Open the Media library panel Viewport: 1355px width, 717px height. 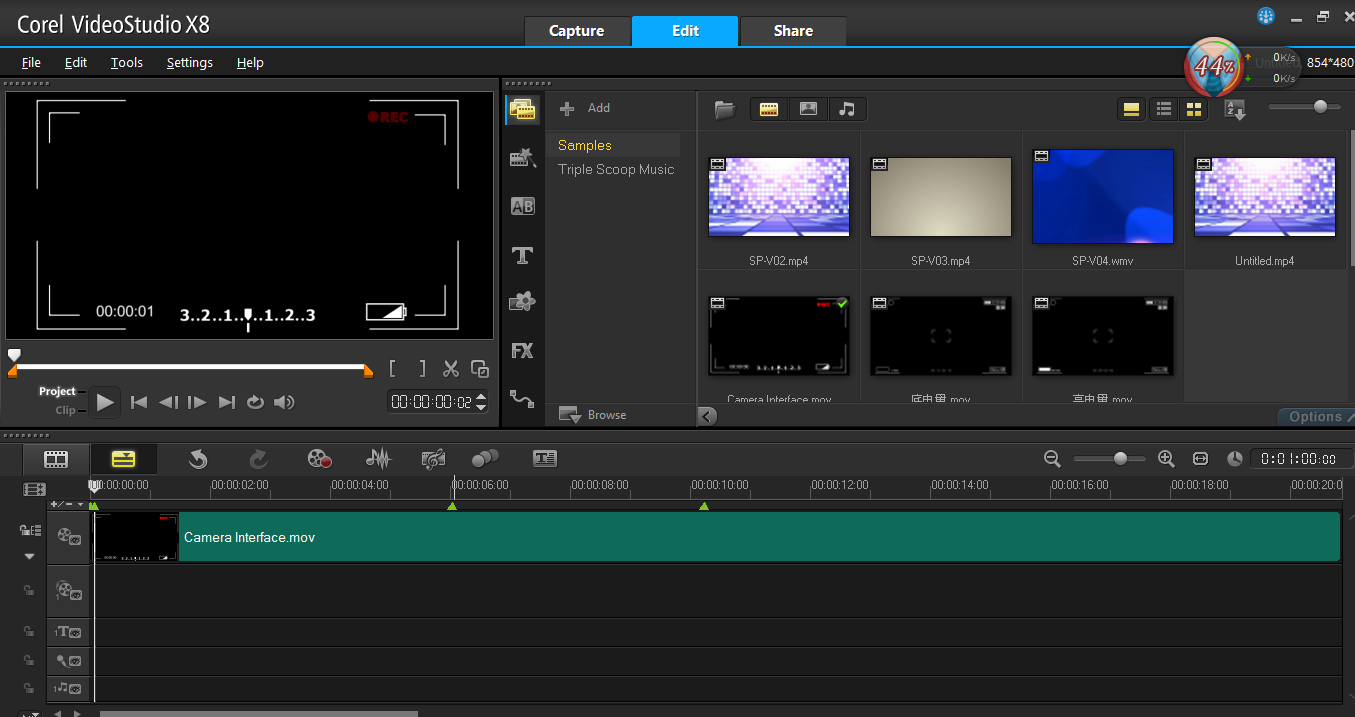(522, 109)
